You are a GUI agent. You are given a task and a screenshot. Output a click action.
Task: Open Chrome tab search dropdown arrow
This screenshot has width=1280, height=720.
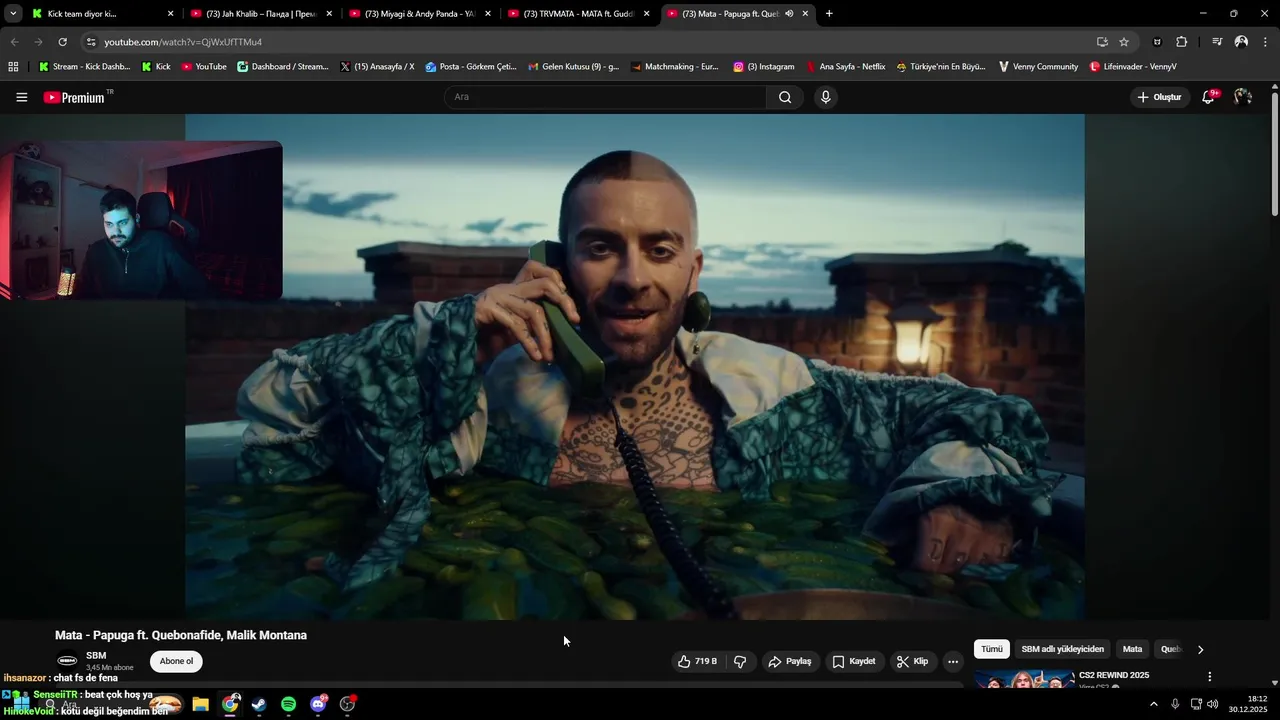coord(13,14)
